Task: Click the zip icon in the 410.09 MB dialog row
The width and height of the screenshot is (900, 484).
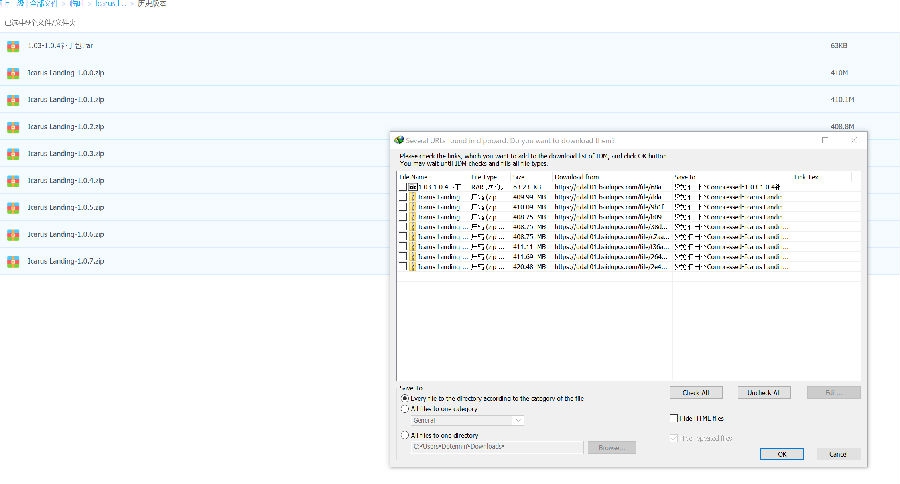Action: coord(413,207)
